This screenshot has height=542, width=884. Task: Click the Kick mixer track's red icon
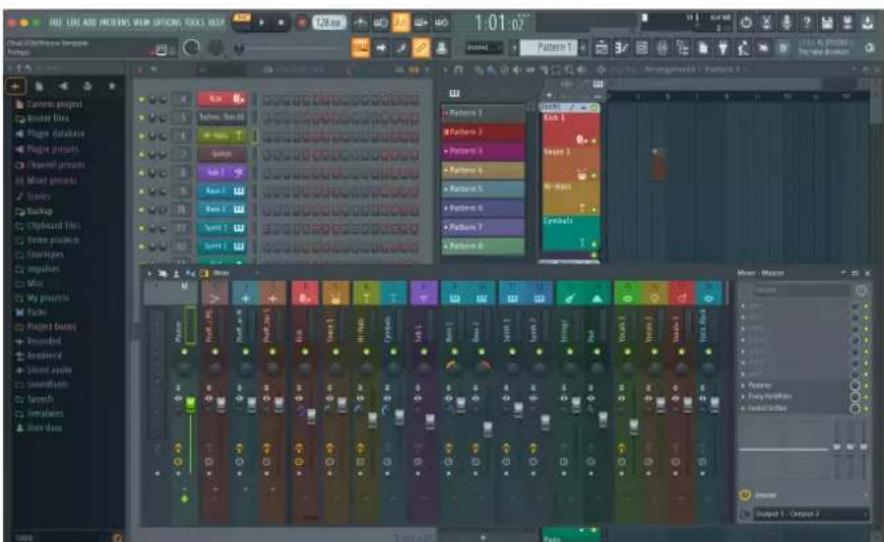[x=305, y=294]
